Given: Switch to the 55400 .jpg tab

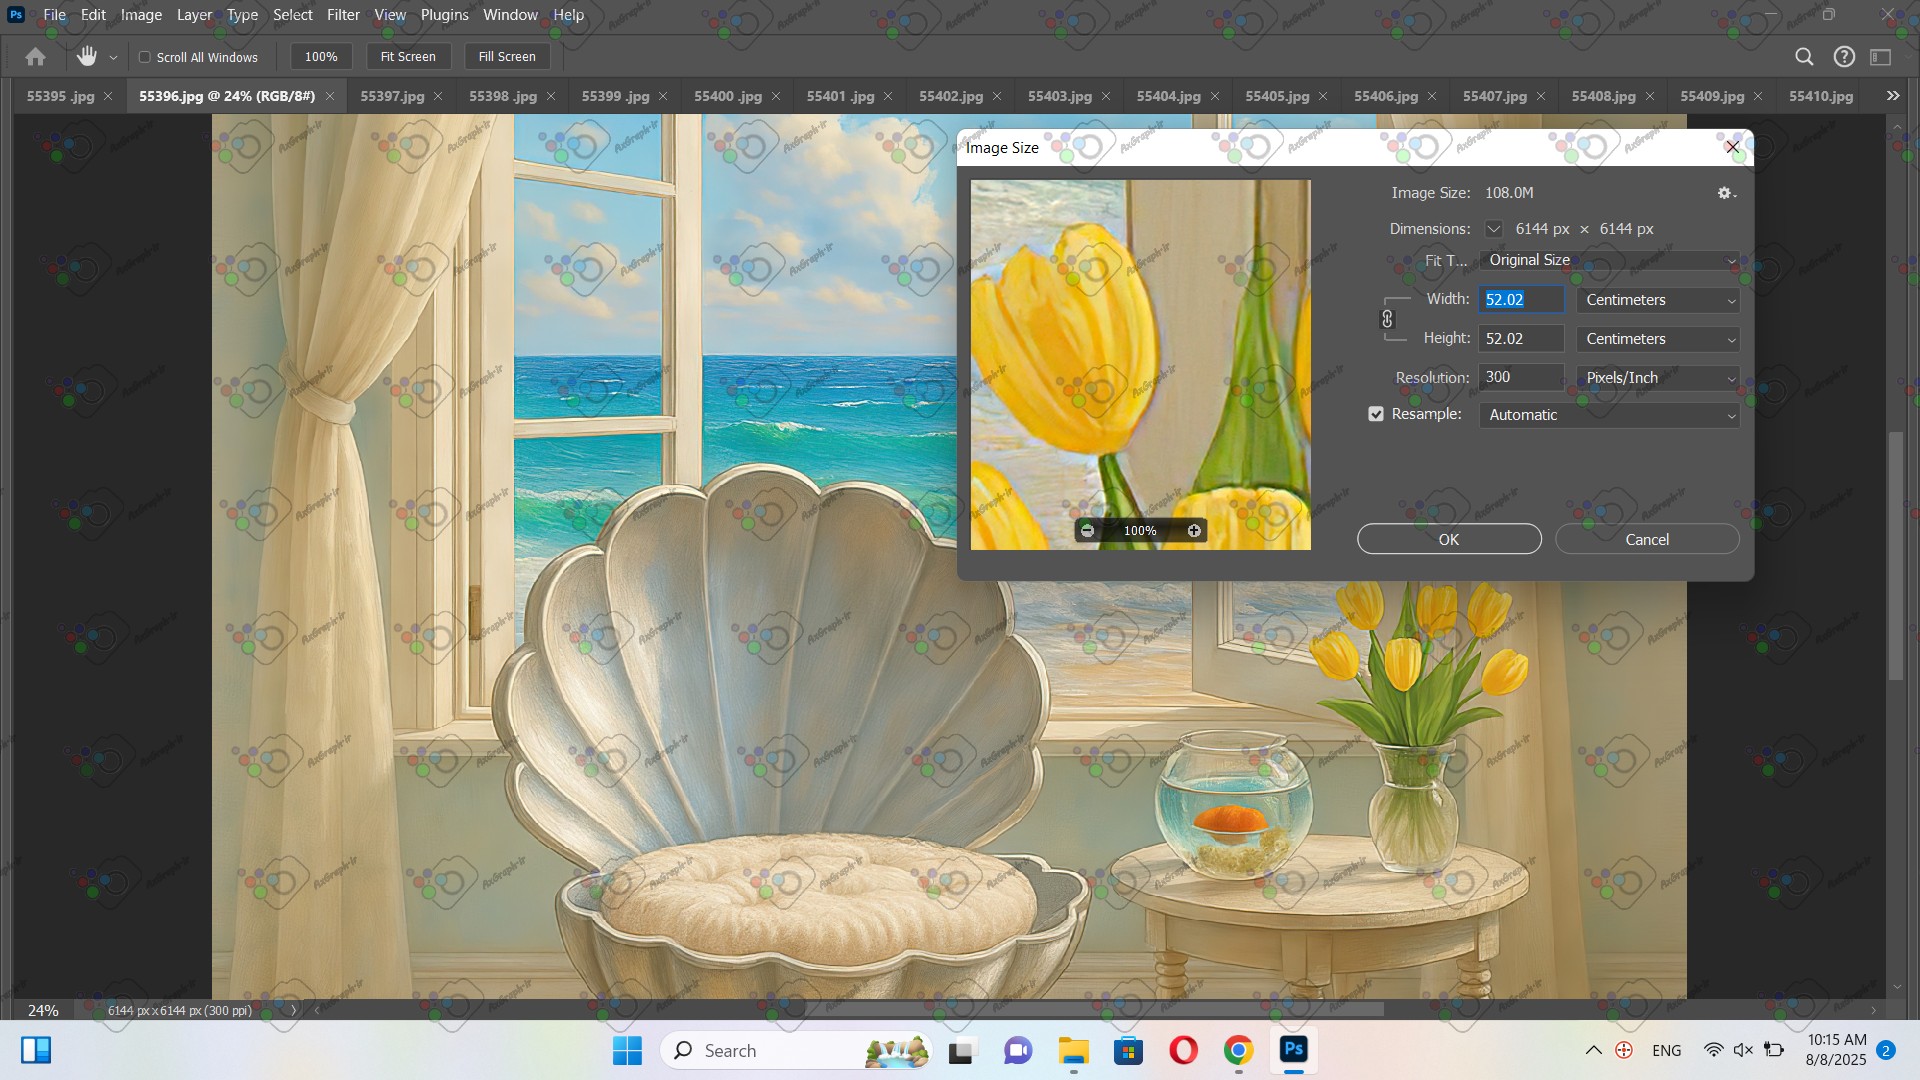Looking at the screenshot, I should click(x=727, y=96).
